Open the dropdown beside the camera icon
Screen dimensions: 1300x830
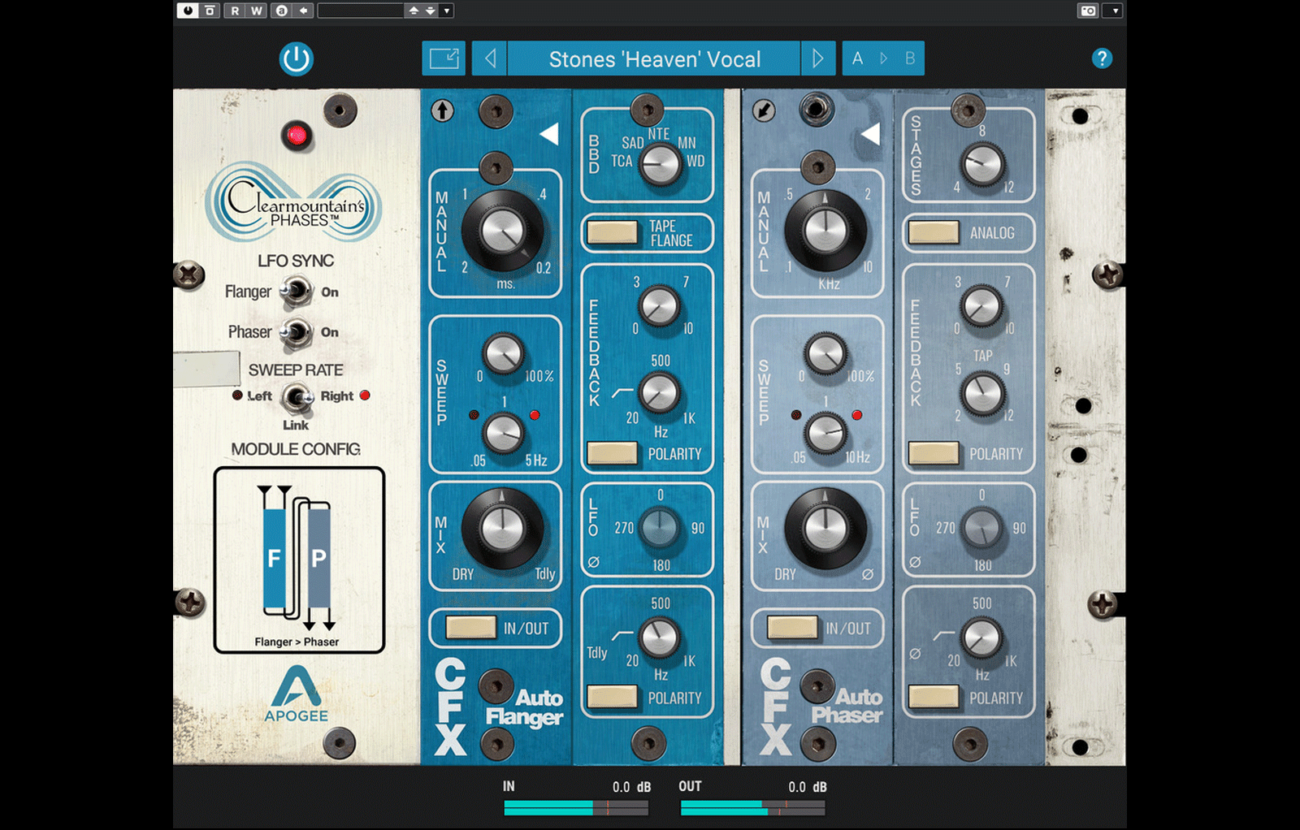(x=1112, y=11)
